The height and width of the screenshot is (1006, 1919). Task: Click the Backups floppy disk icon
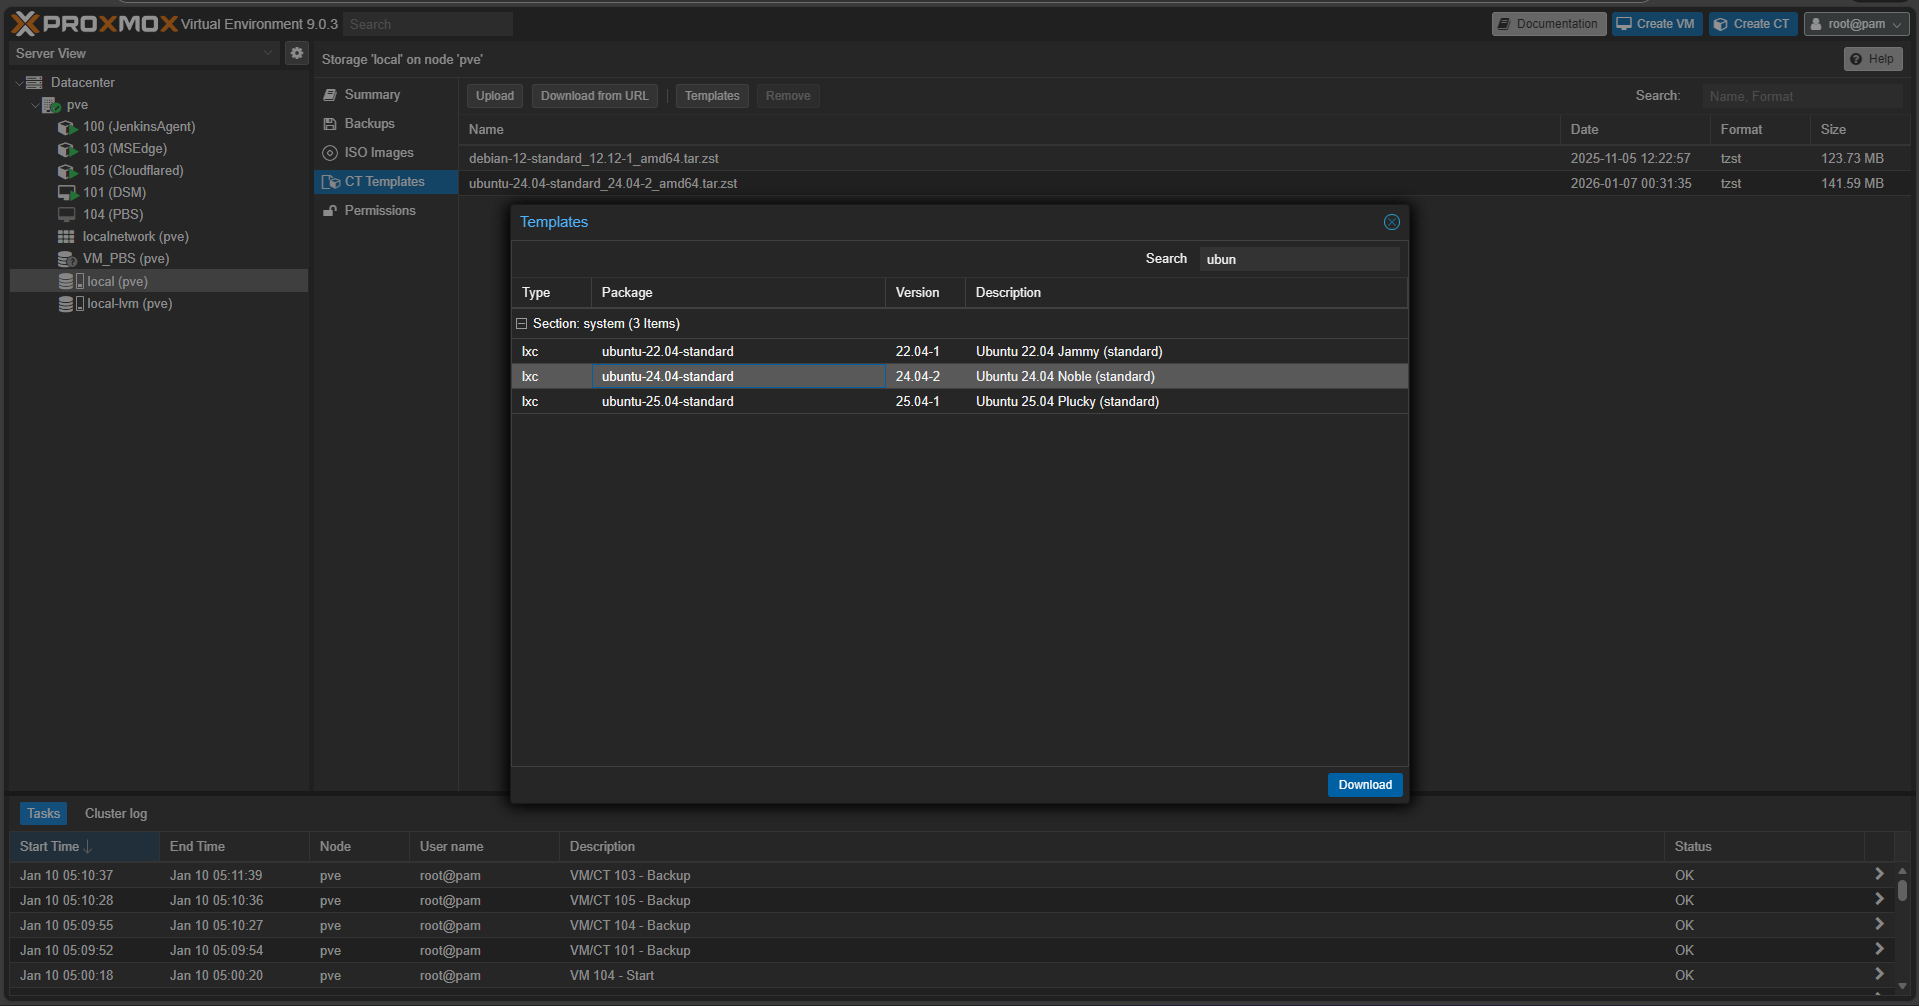click(x=330, y=124)
